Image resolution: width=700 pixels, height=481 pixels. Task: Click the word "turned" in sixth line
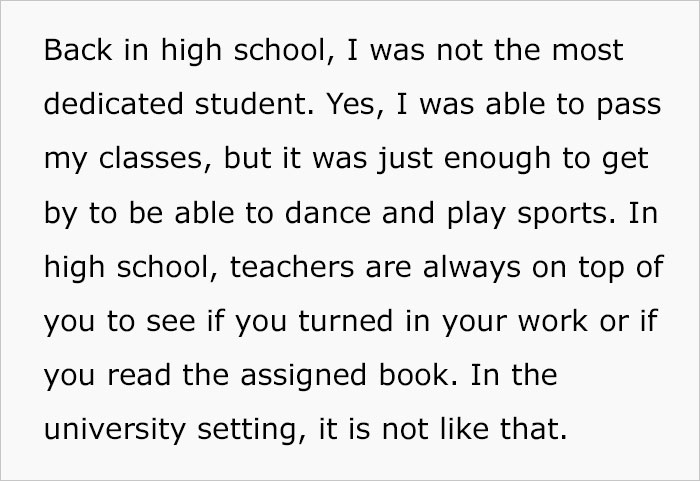(346, 321)
